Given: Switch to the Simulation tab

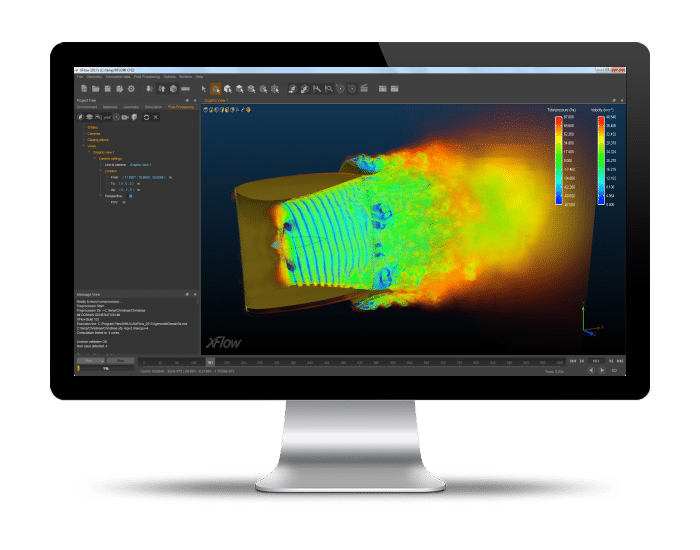Looking at the screenshot, I should point(153,107).
